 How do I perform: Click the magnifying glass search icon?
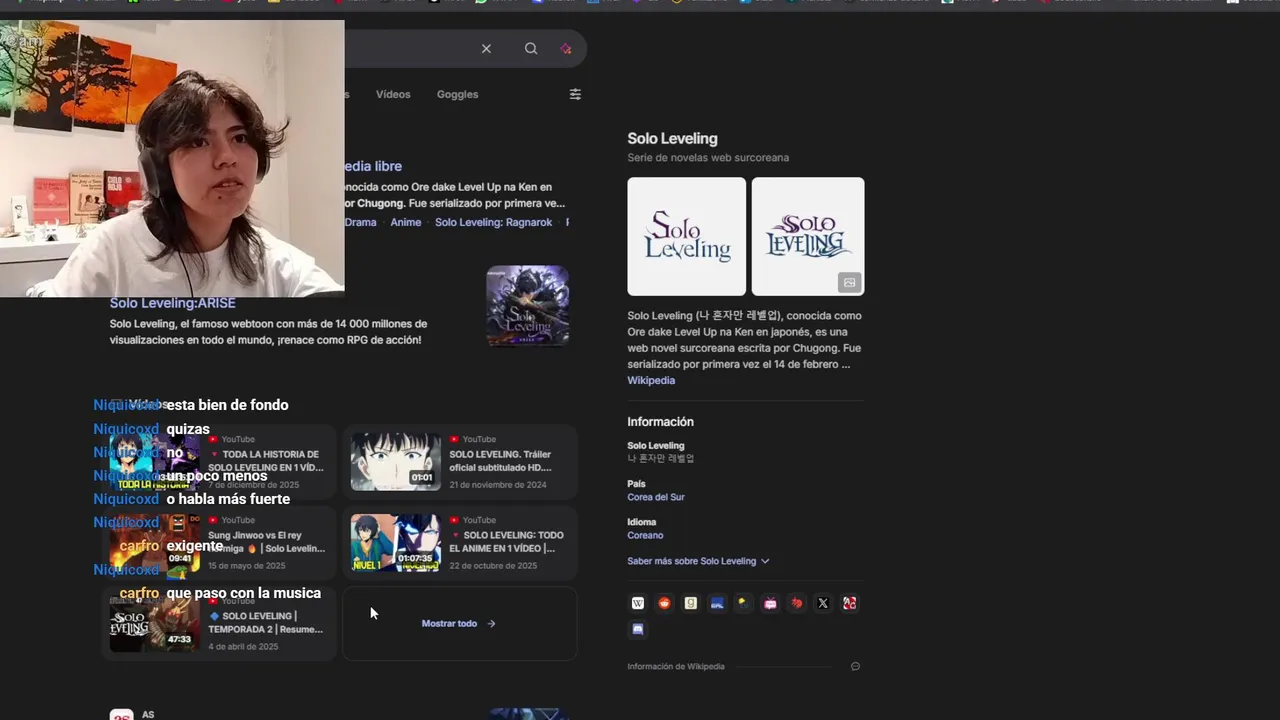tap(531, 49)
